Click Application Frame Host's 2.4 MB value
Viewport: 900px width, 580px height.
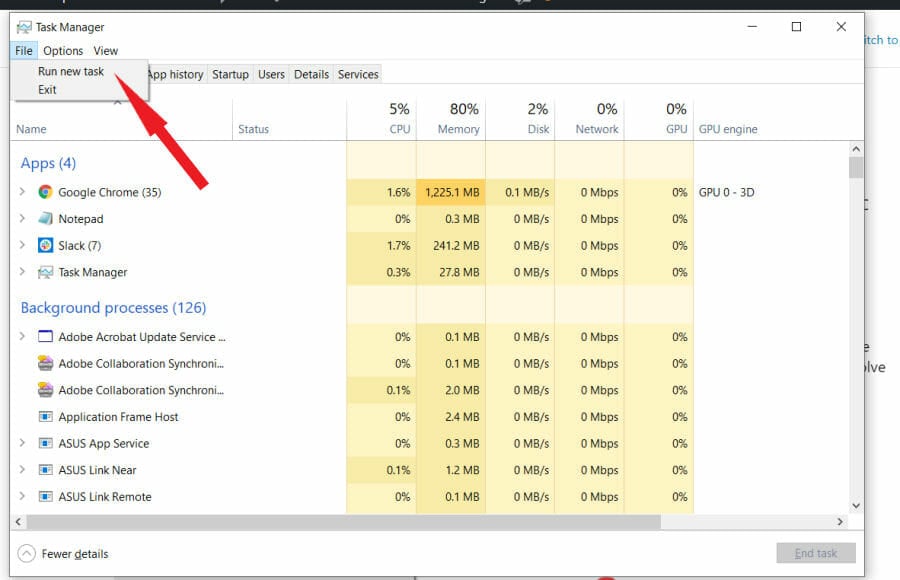462,417
